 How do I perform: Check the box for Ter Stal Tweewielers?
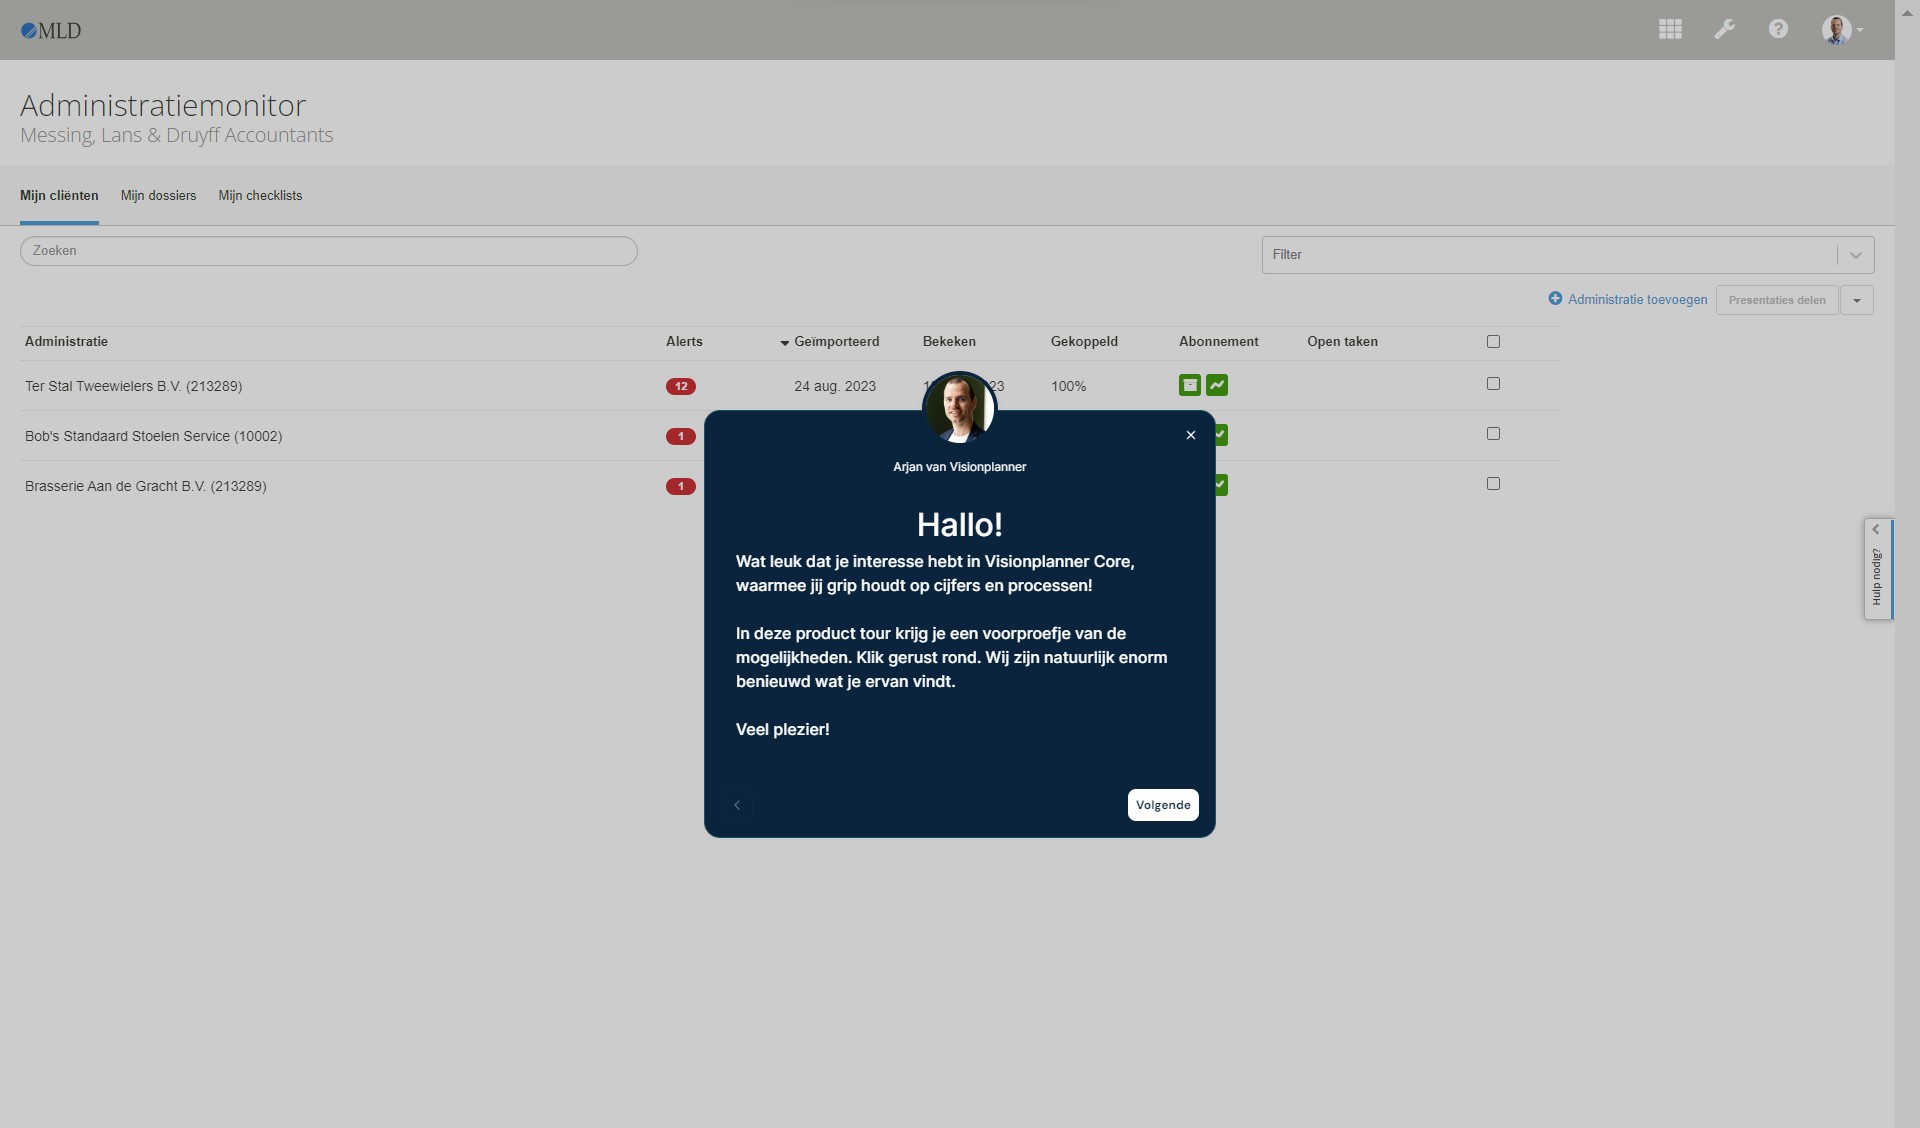[1493, 383]
